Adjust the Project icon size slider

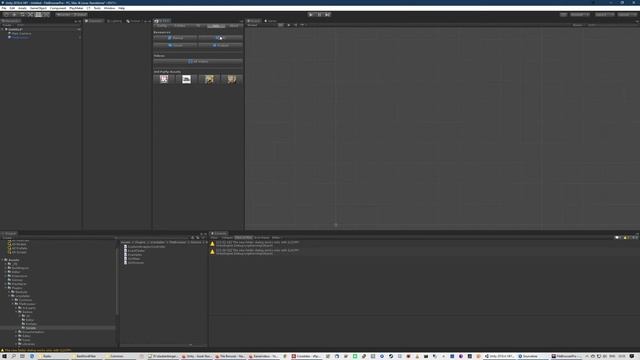coord(191,345)
